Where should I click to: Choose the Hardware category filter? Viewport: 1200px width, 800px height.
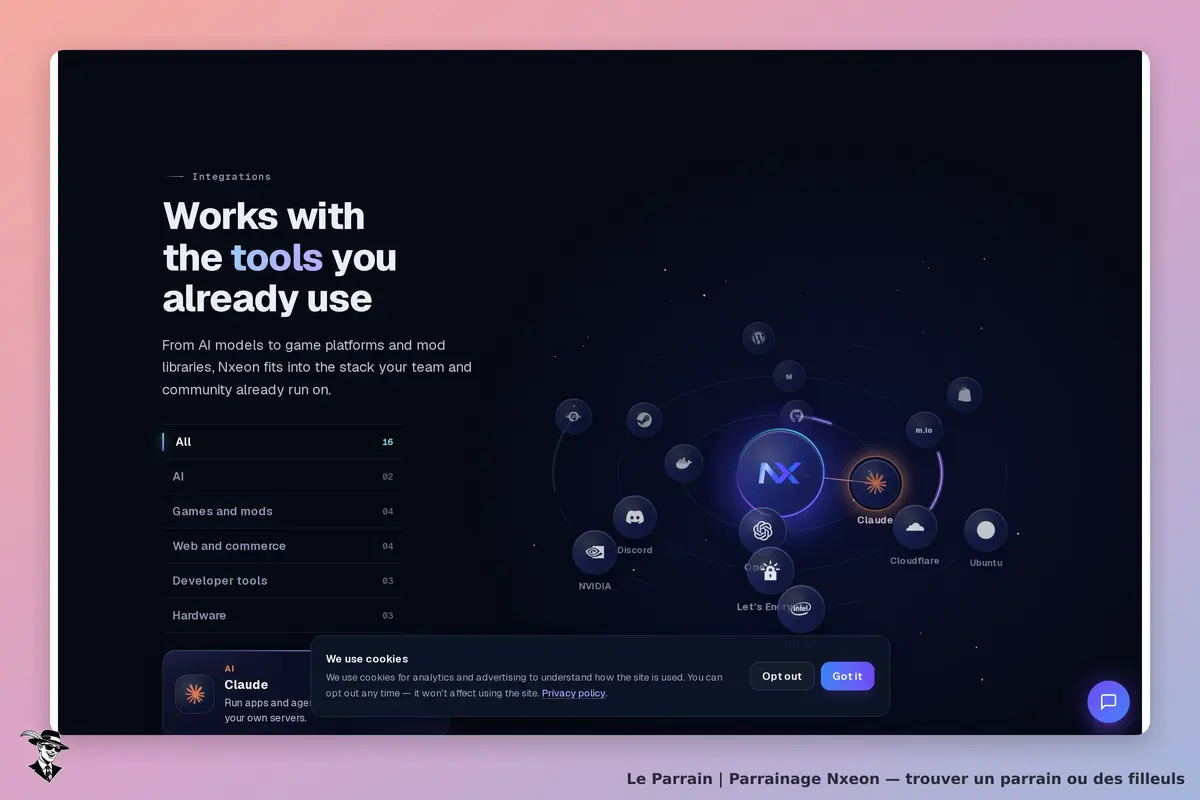pyautogui.click(x=283, y=615)
